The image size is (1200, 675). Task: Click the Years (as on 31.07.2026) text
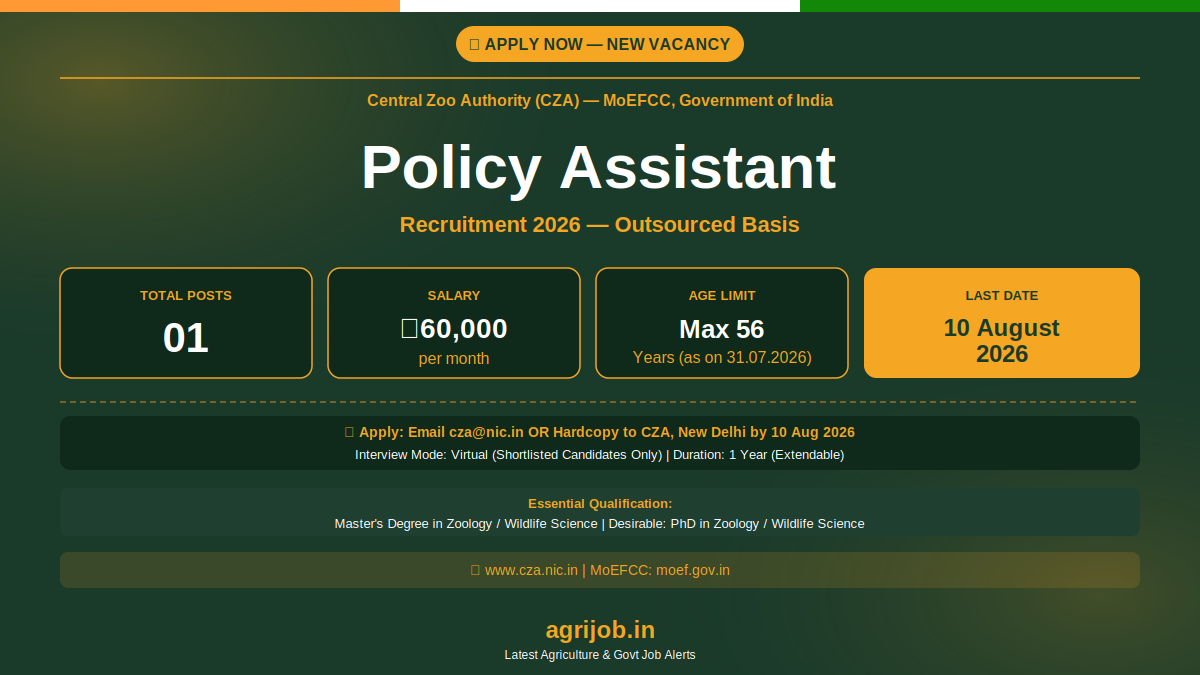click(x=722, y=357)
